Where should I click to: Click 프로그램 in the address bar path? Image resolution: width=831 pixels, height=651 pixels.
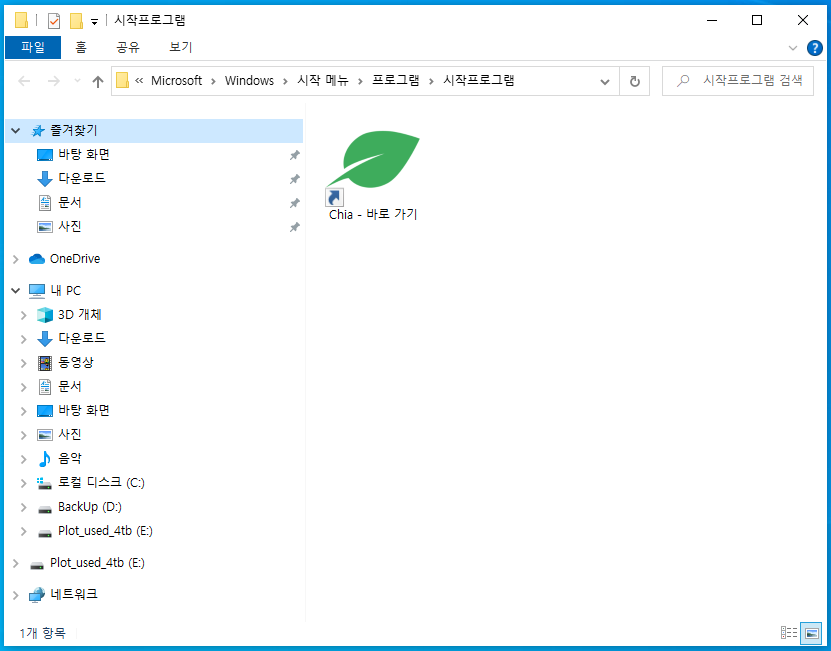point(395,81)
